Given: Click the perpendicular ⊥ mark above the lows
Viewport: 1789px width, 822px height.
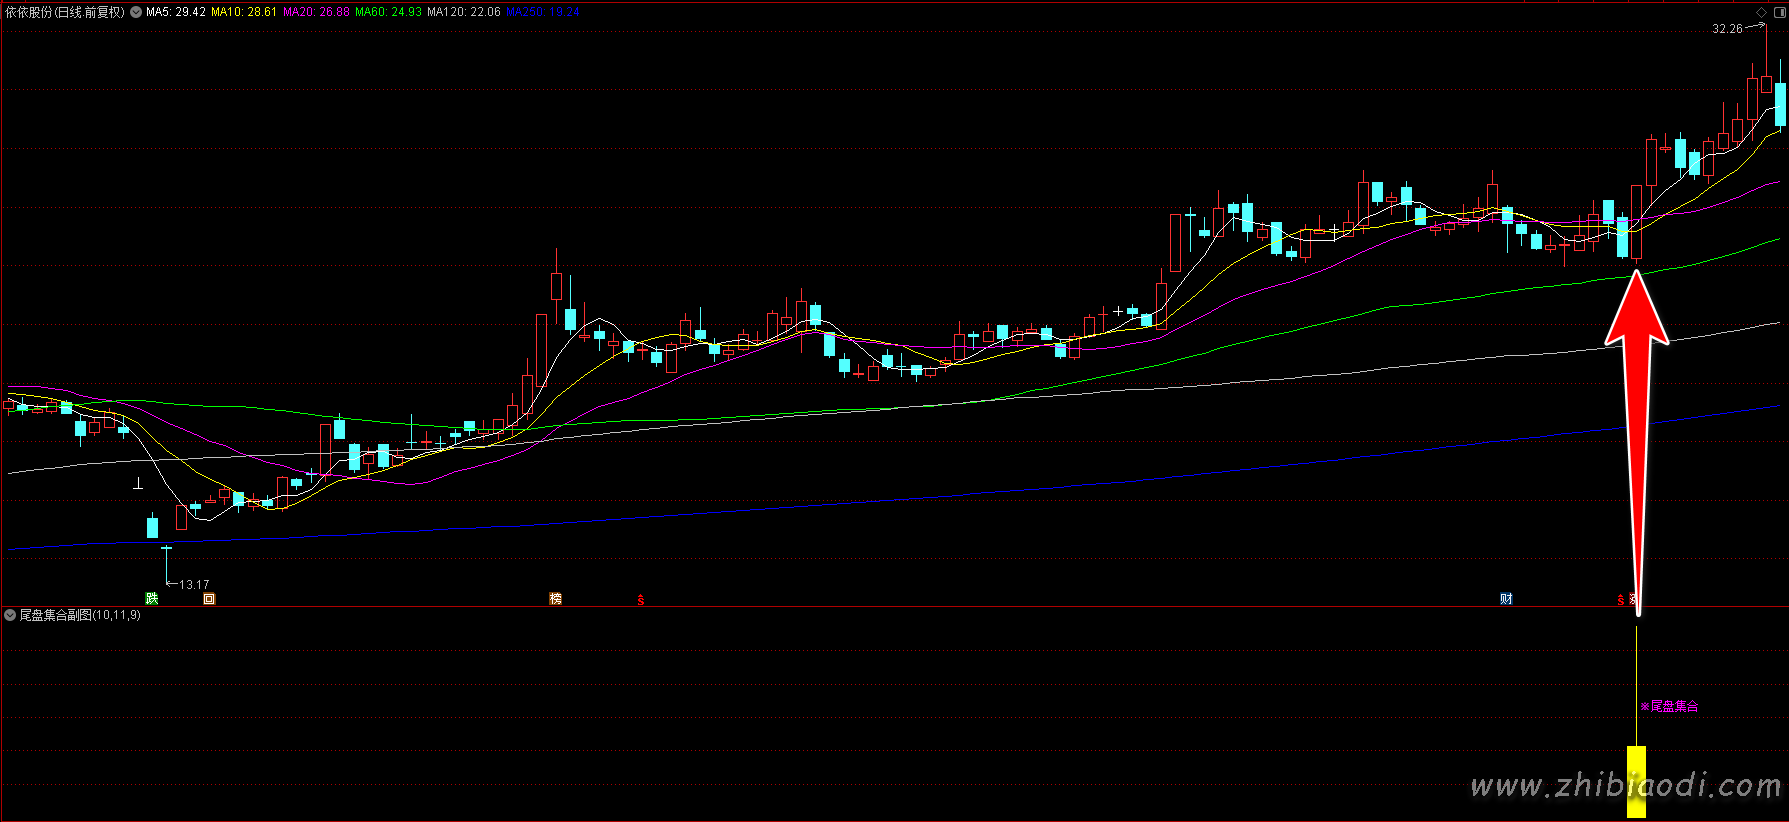Looking at the screenshot, I should [139, 484].
